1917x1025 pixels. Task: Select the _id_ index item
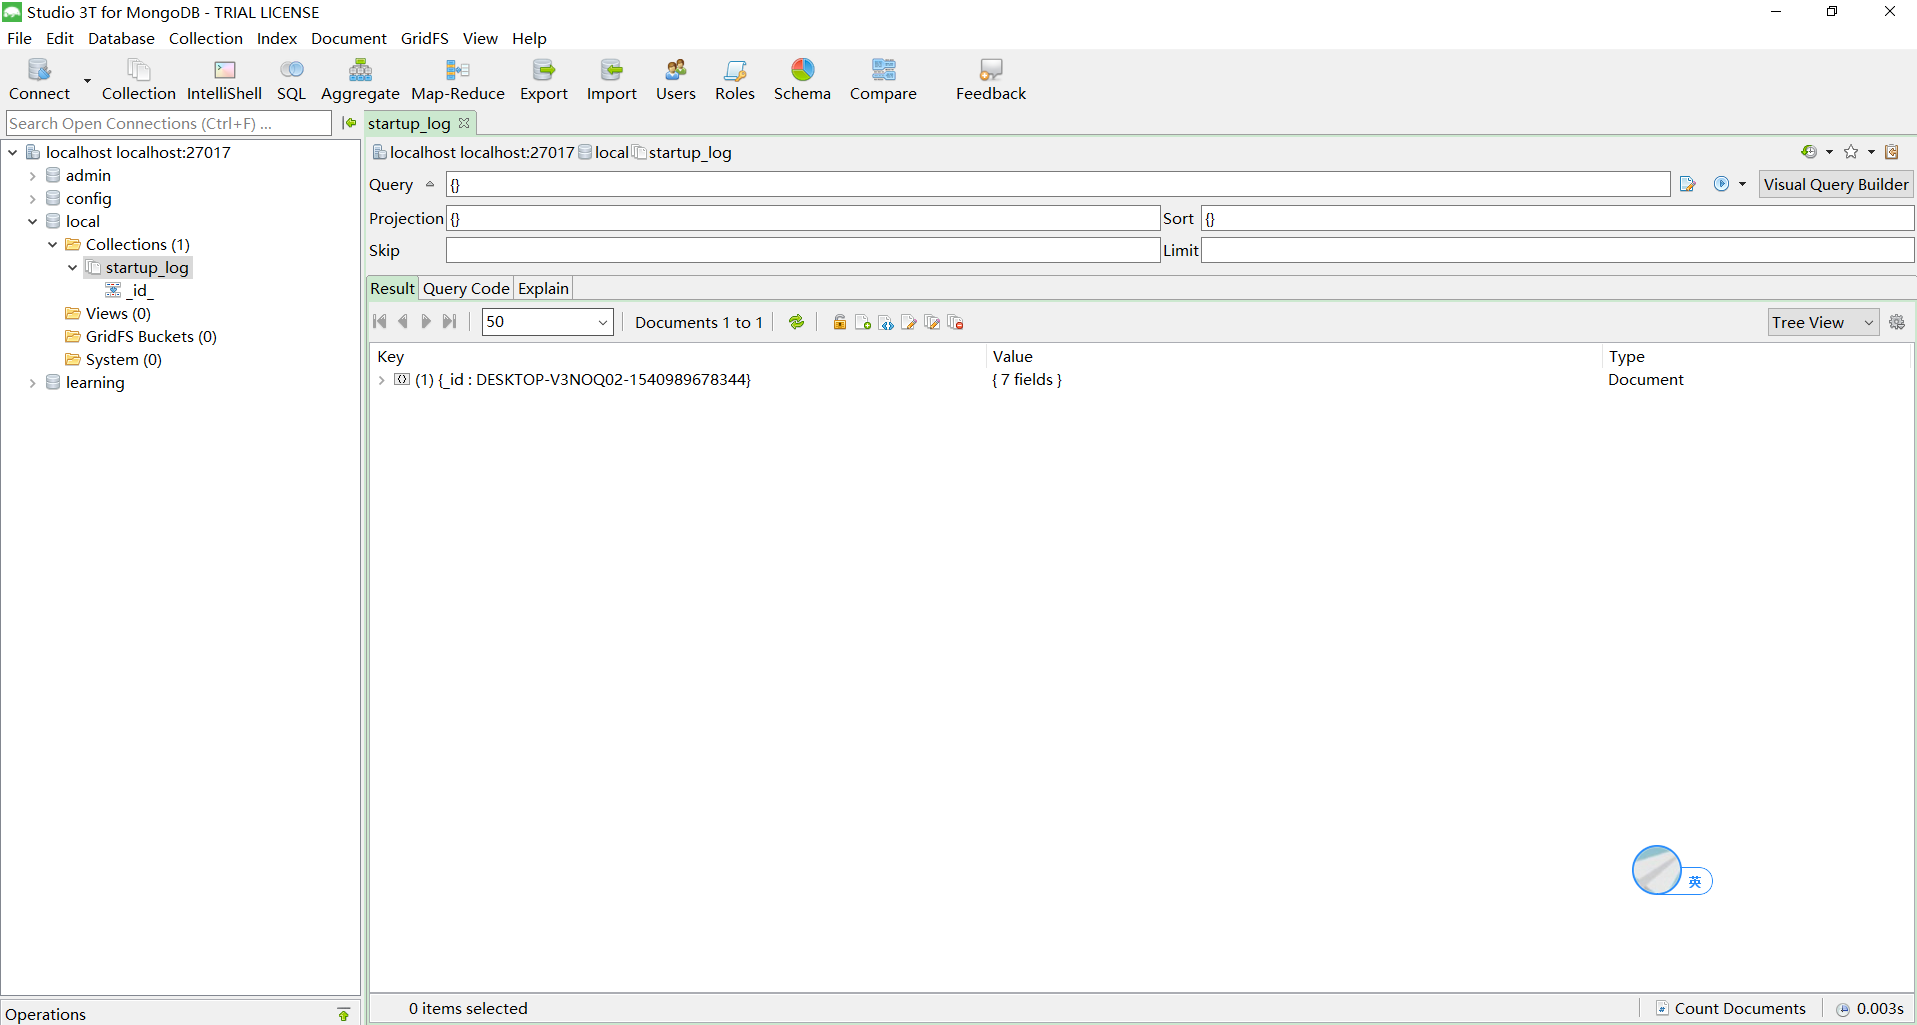[130, 290]
